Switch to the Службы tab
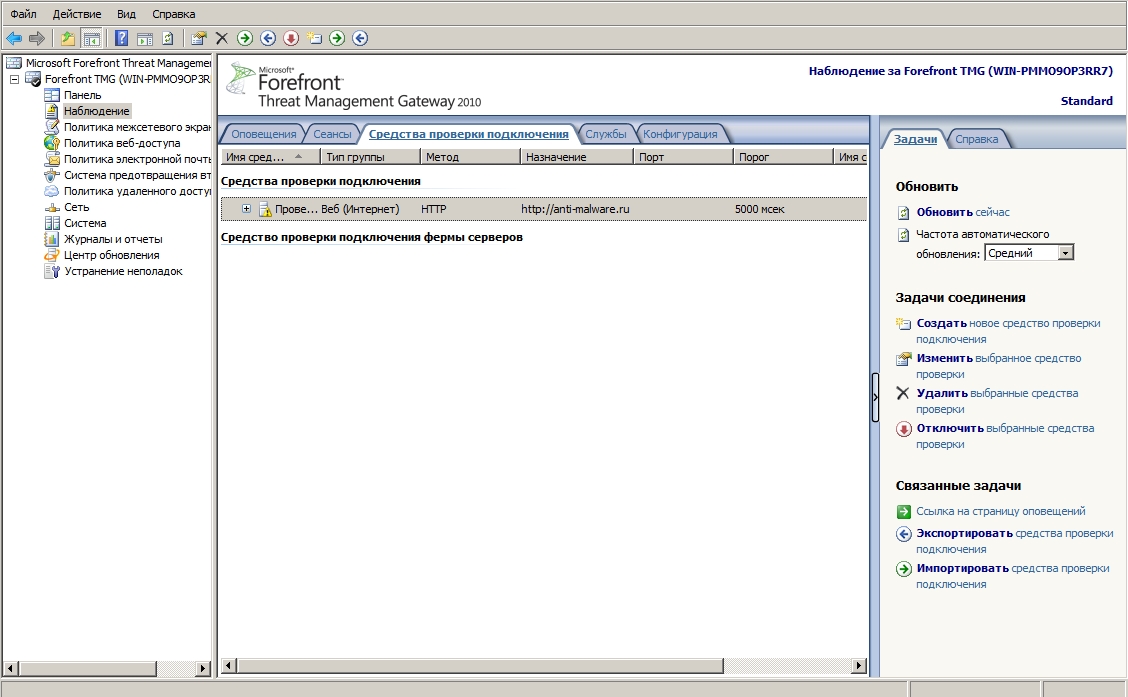1128x697 pixels. click(606, 134)
